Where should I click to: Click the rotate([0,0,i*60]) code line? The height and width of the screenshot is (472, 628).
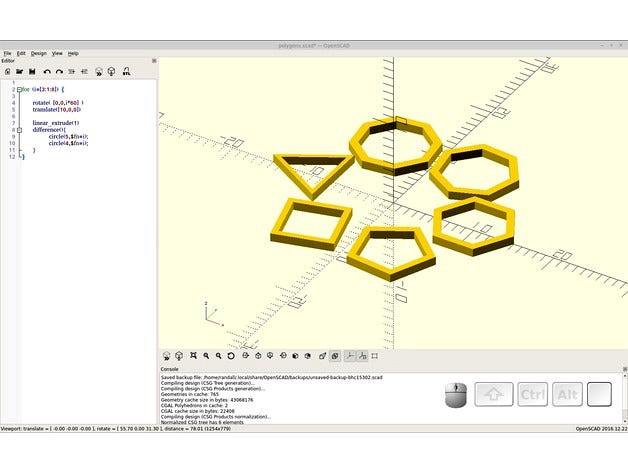pos(58,103)
